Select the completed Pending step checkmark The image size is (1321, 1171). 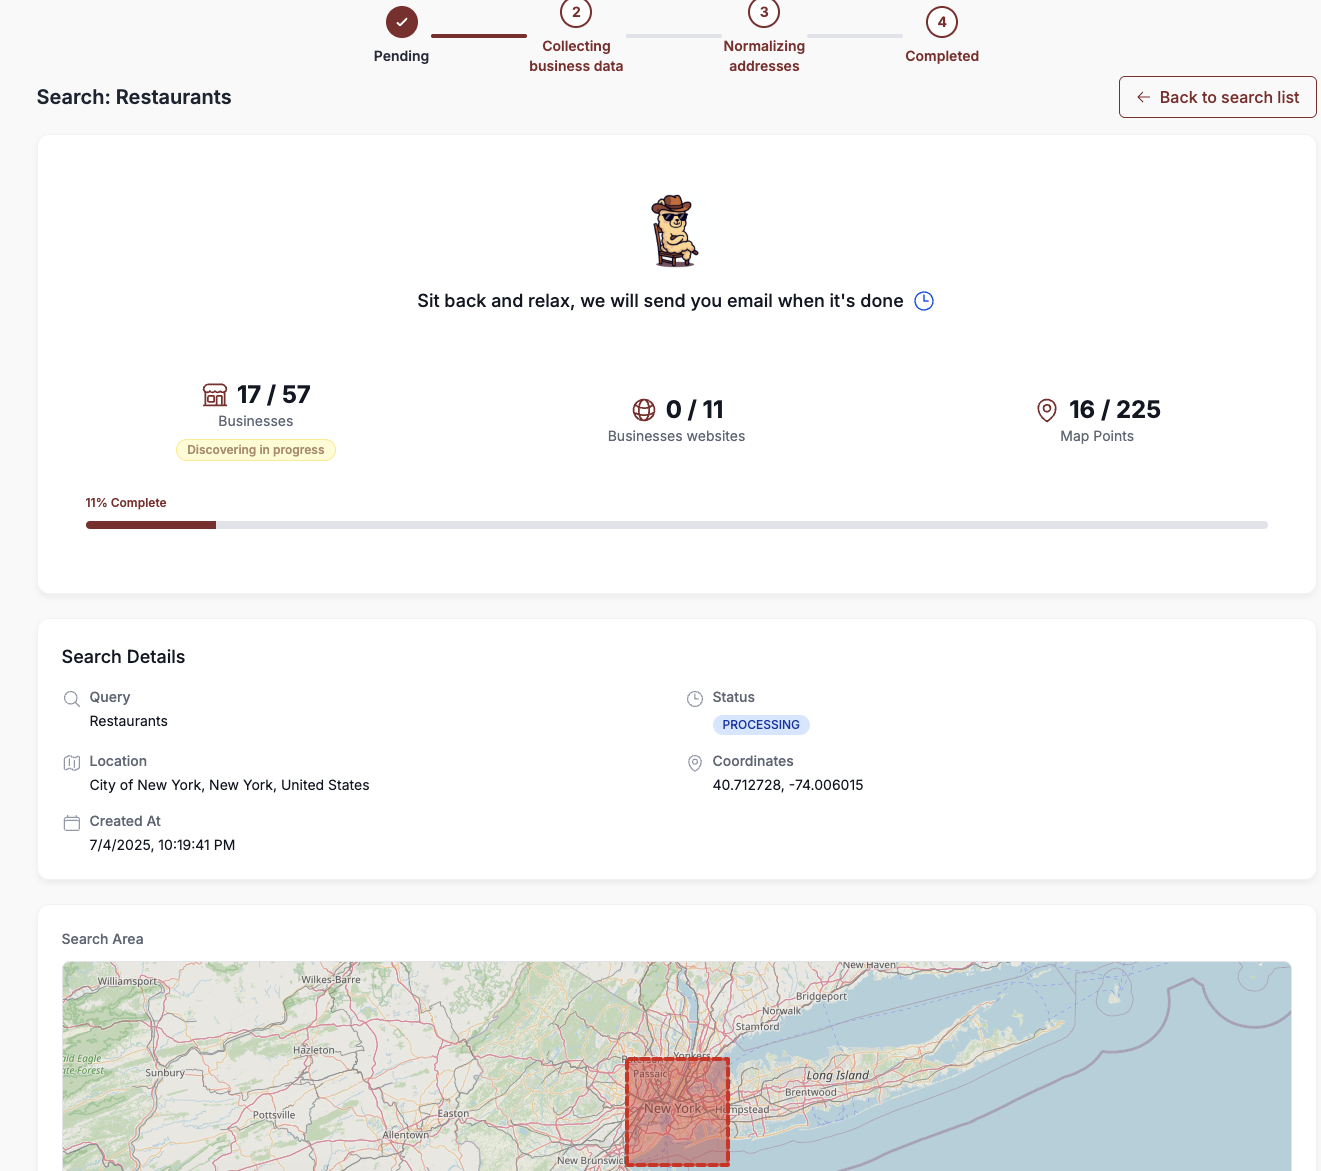(401, 22)
